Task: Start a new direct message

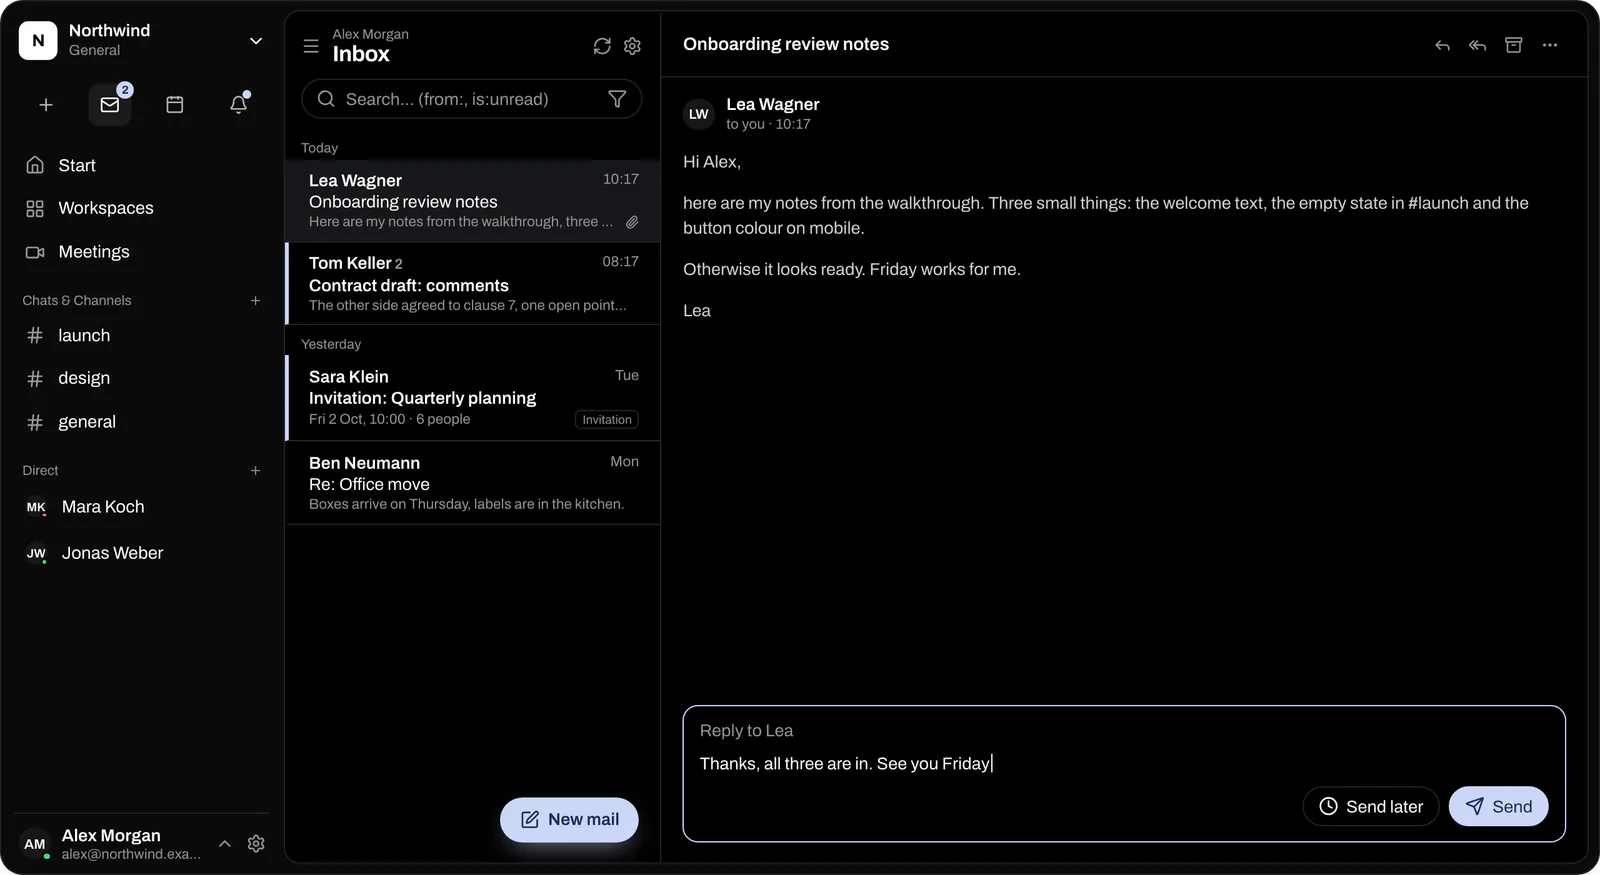Action: coord(255,470)
